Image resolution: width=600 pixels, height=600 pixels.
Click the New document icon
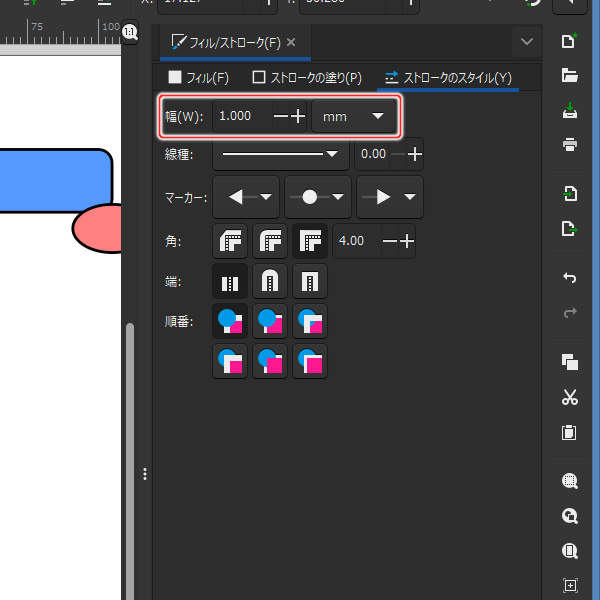pos(569,41)
